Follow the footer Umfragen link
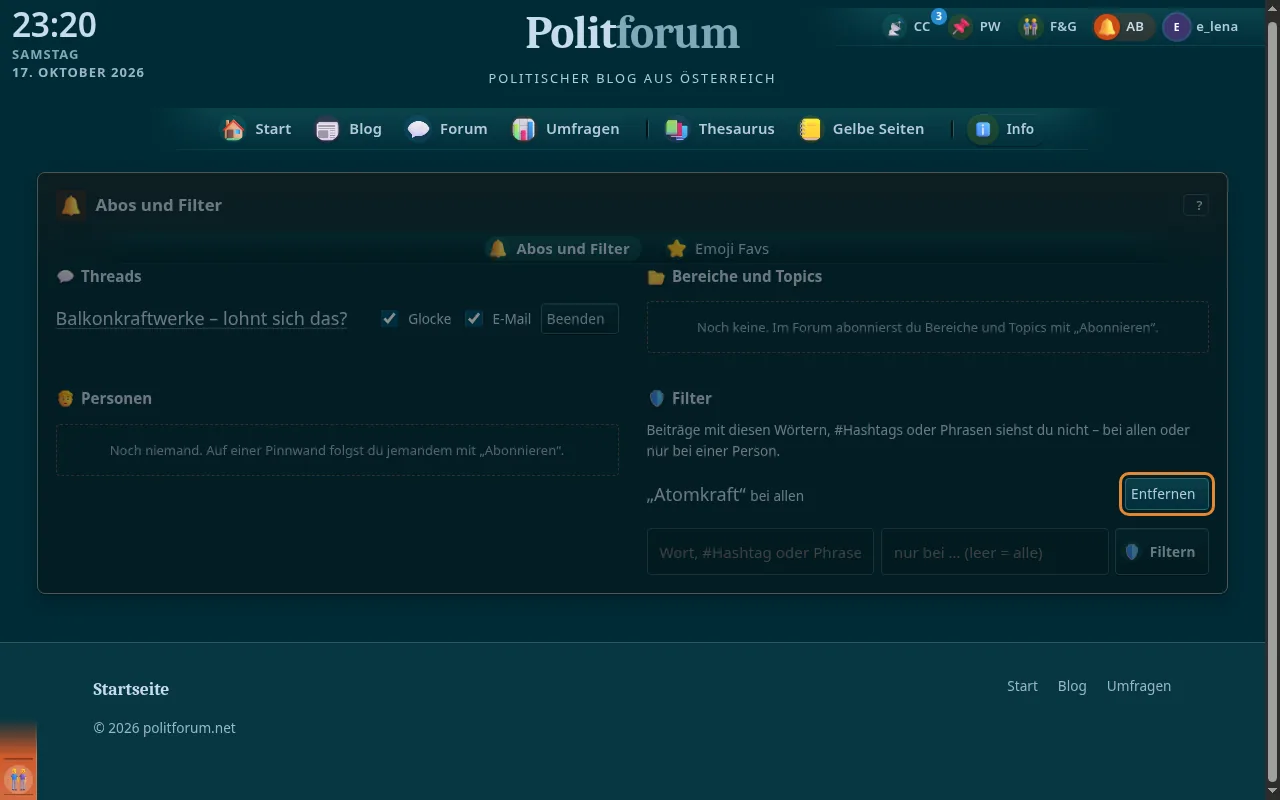This screenshot has height=800, width=1280. [x=1139, y=686]
